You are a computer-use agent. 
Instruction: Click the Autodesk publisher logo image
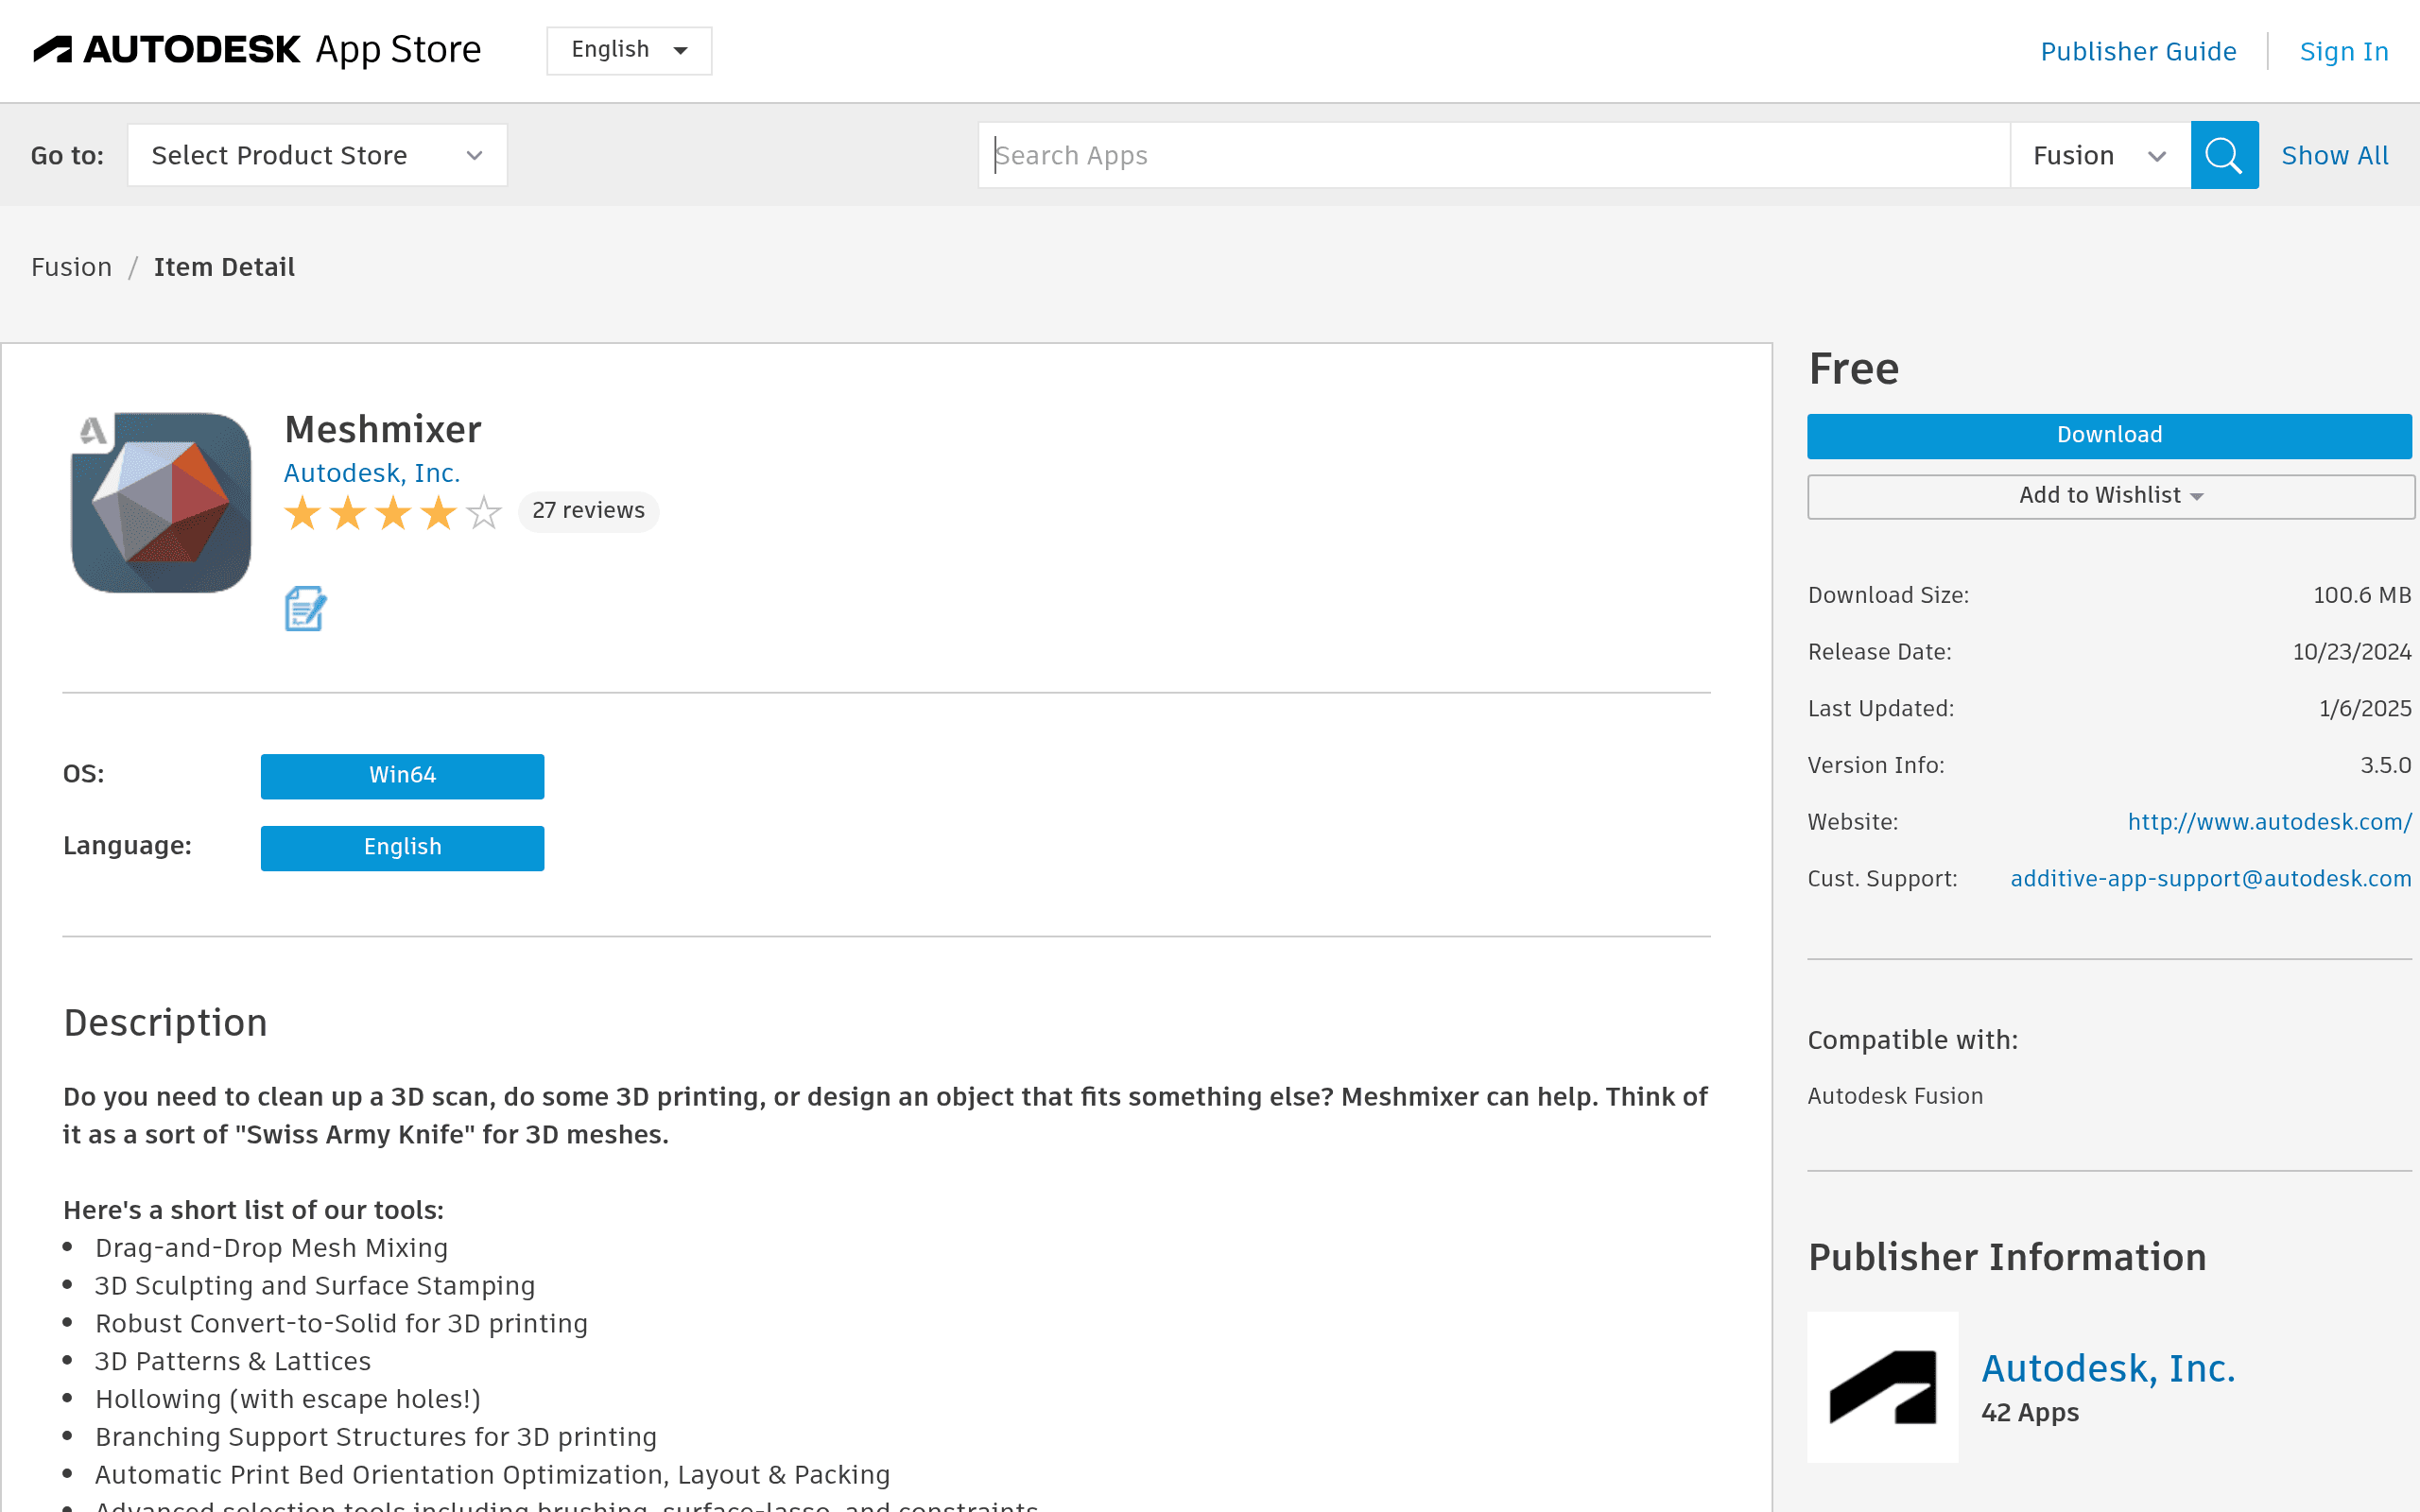click(1882, 1386)
